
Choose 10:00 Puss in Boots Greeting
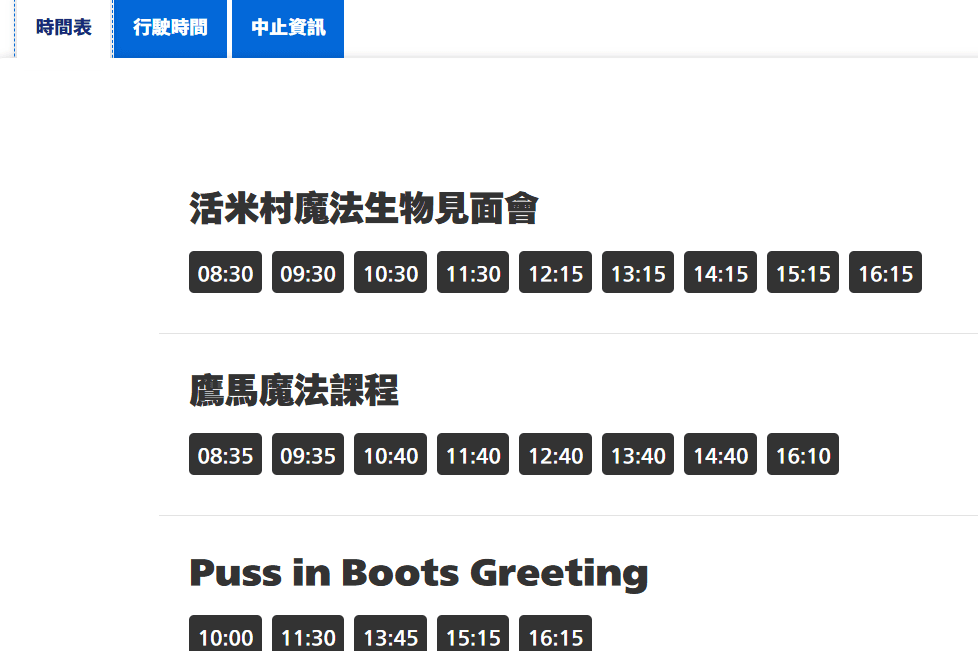point(225,636)
